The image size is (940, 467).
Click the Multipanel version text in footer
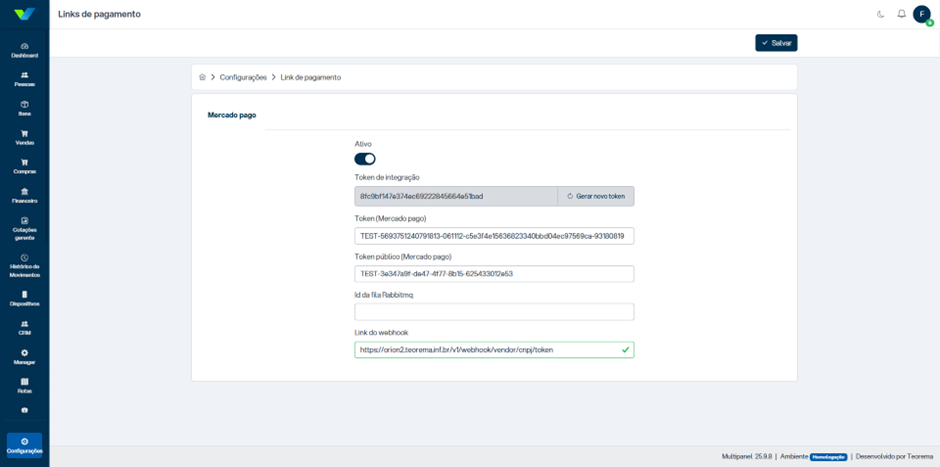746,456
